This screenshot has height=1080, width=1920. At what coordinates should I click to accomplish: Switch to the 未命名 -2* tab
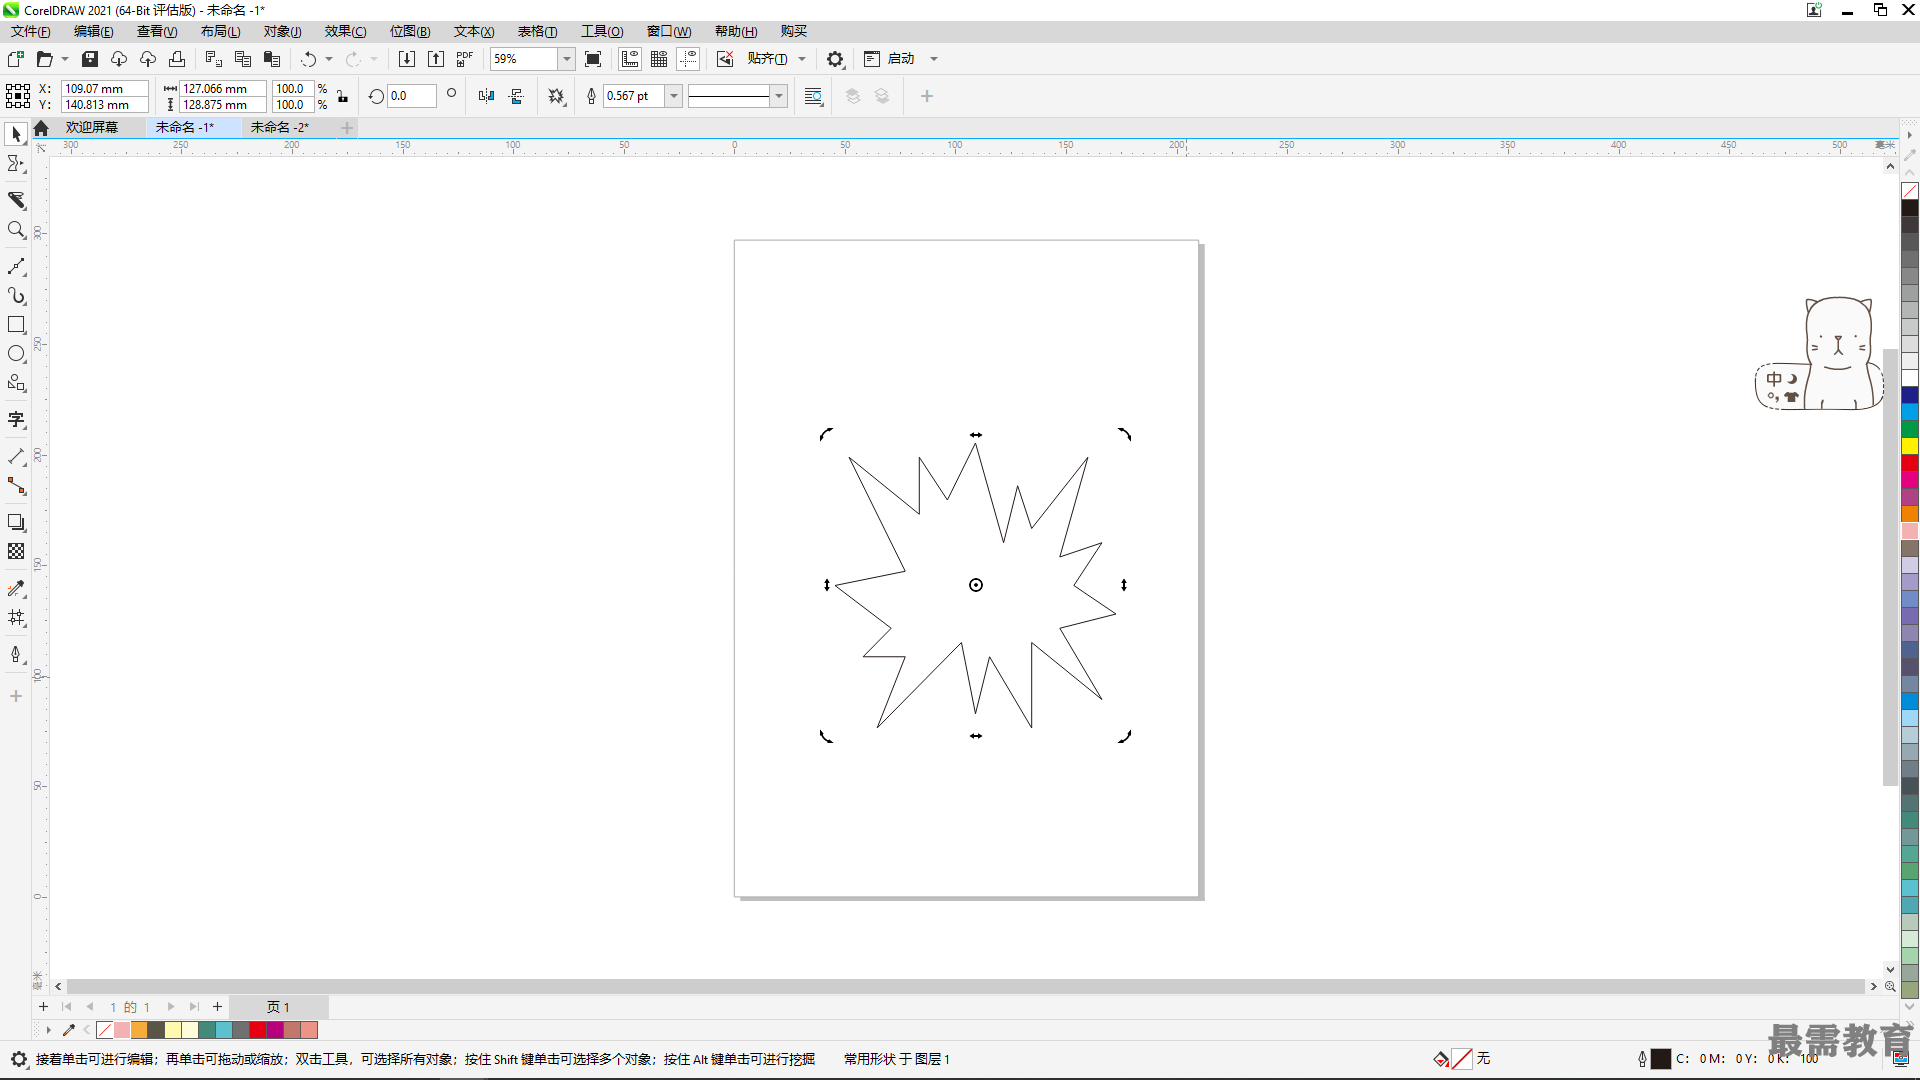280,127
